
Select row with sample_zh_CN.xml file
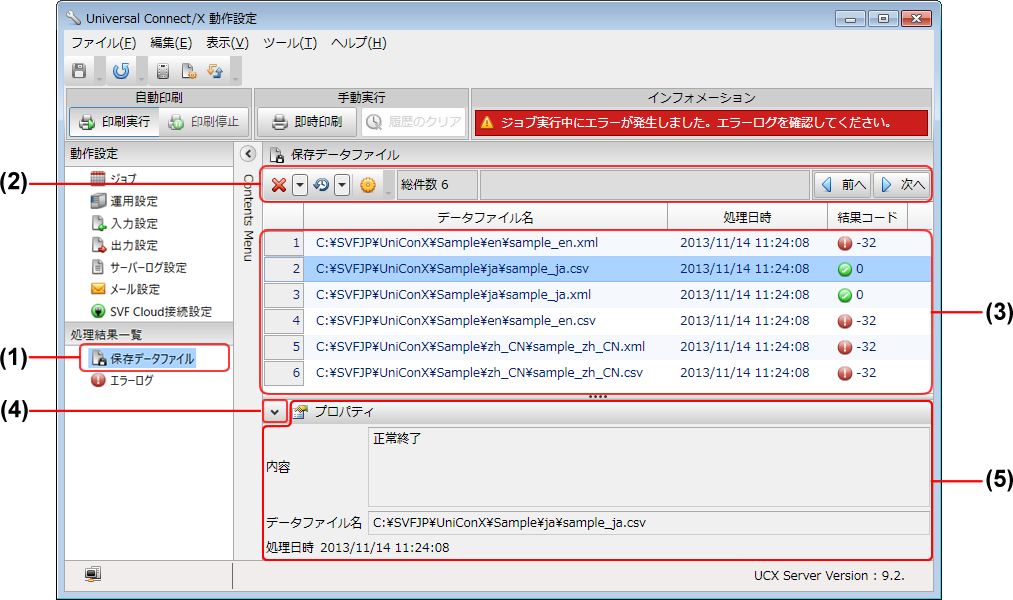coord(598,347)
